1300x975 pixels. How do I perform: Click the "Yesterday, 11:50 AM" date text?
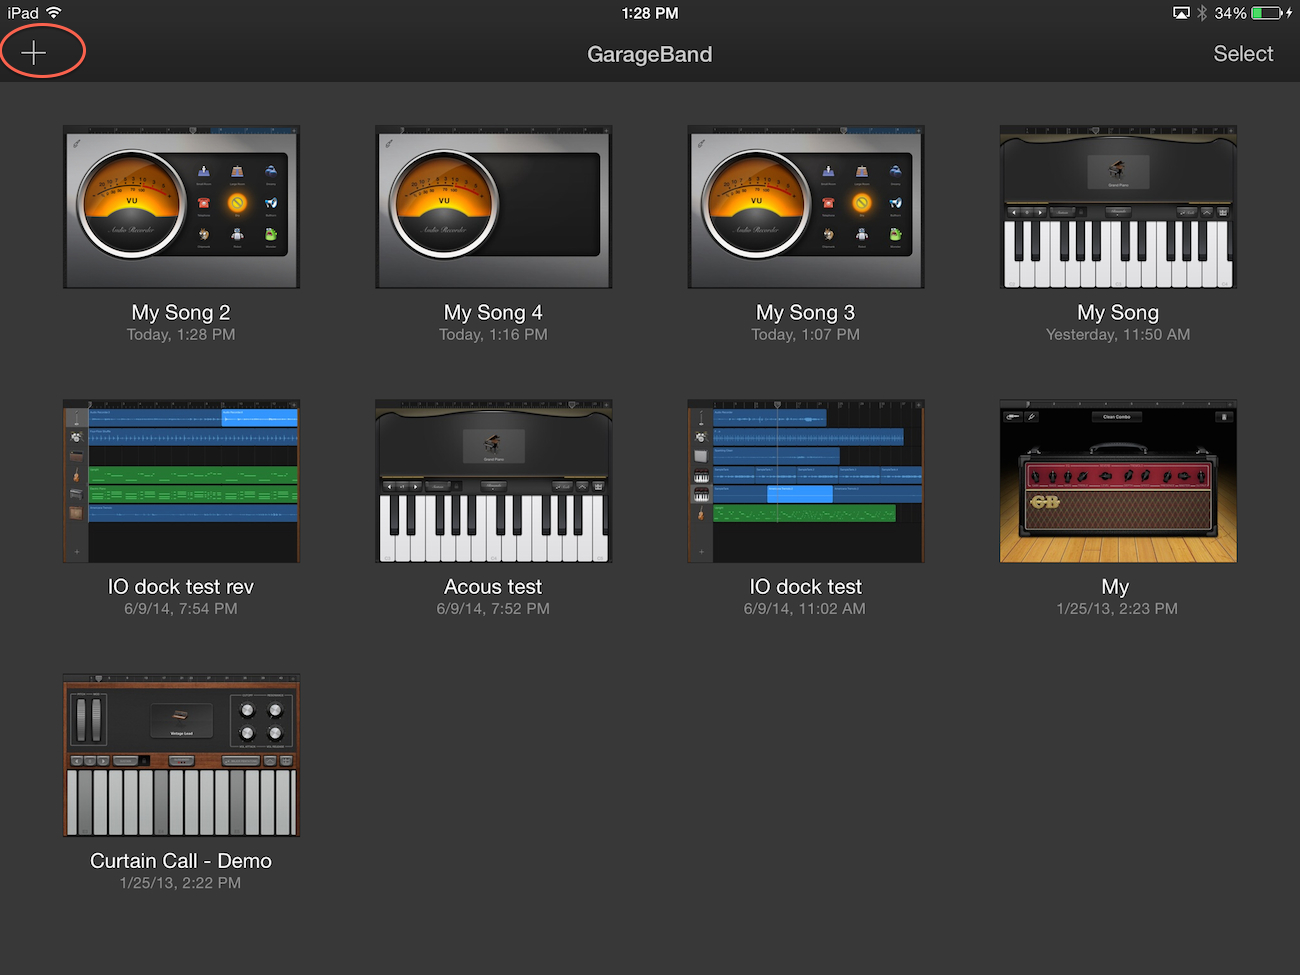[x=1118, y=335]
